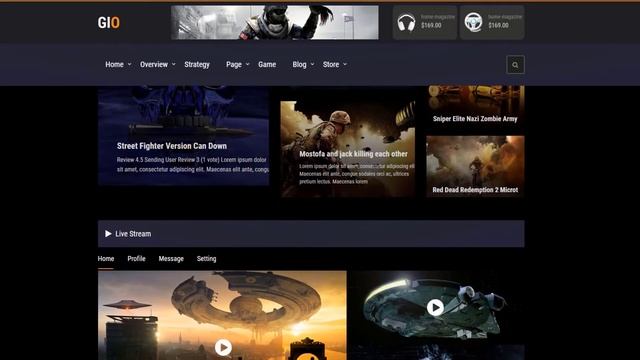Click the headphones $169.00 price text

(x=431, y=25)
